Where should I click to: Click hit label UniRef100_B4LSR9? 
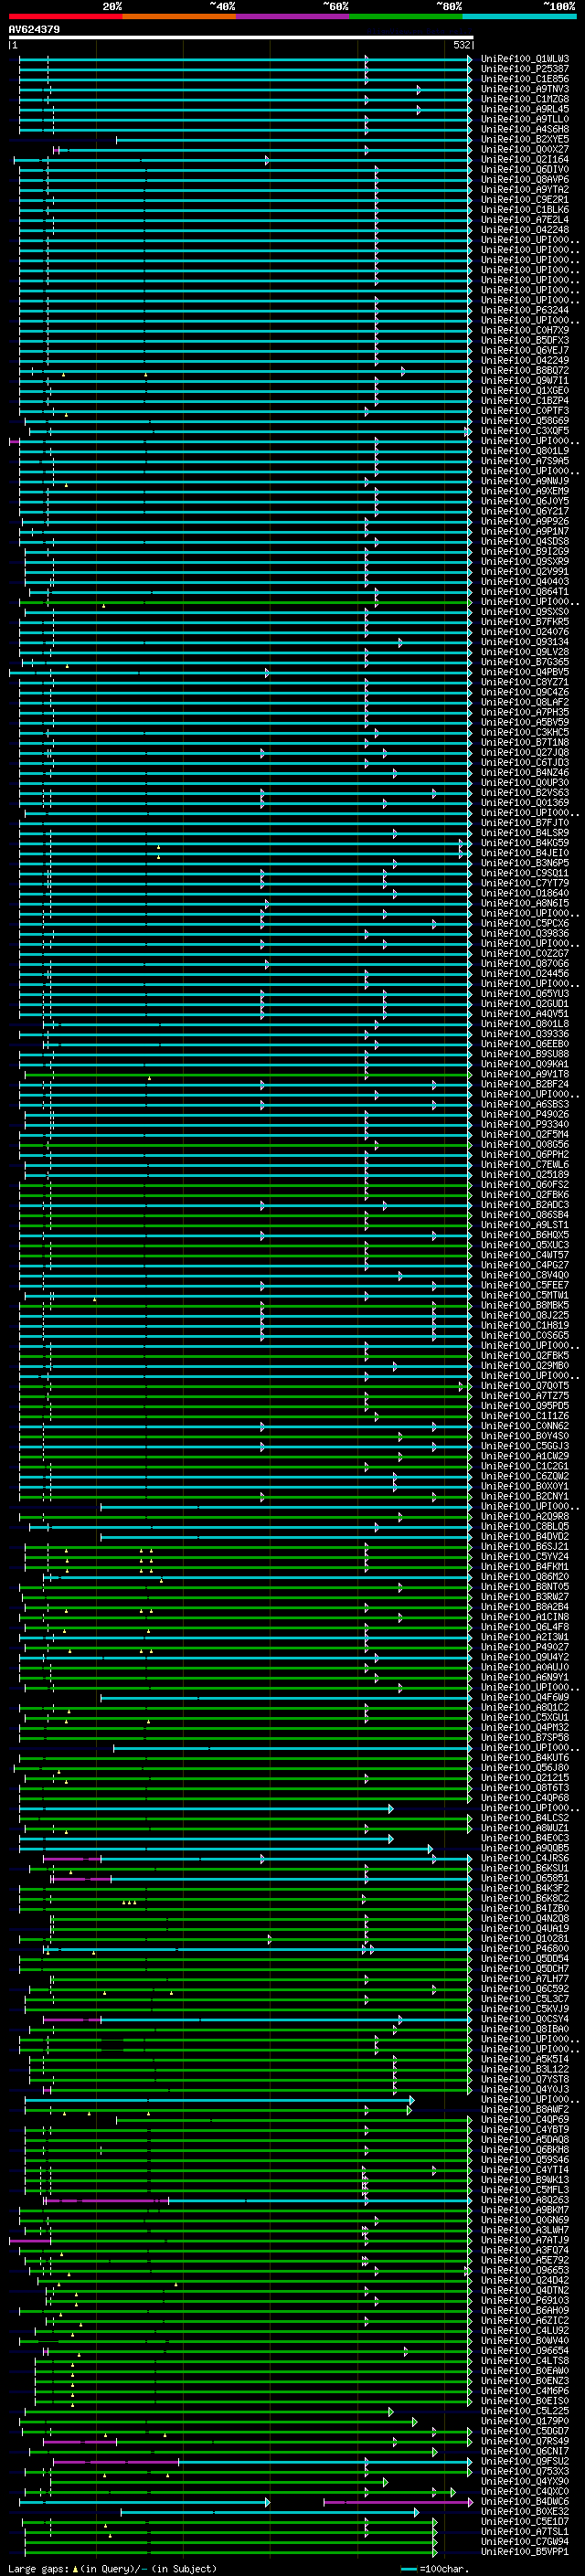point(525,833)
